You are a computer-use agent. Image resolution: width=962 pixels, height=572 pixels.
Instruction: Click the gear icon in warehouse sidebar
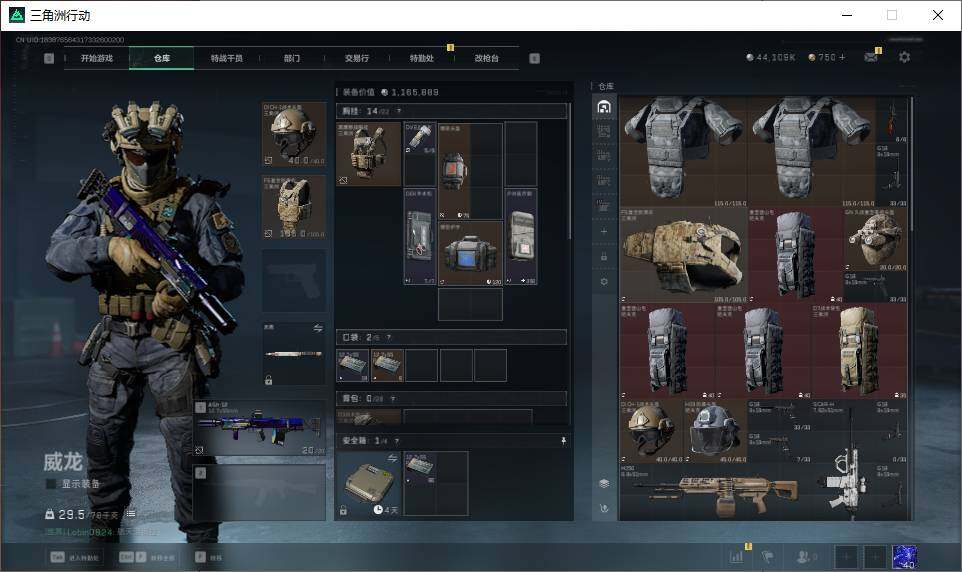point(604,282)
